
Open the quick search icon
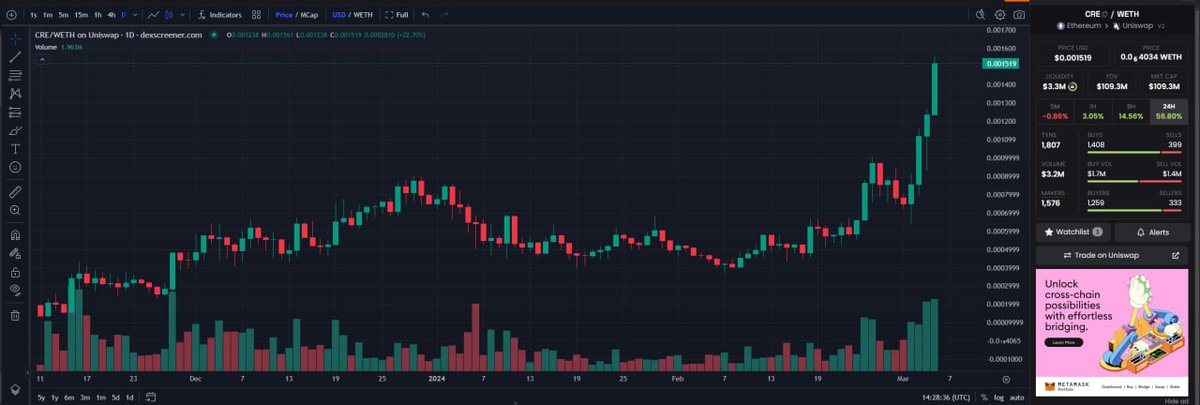[981, 15]
